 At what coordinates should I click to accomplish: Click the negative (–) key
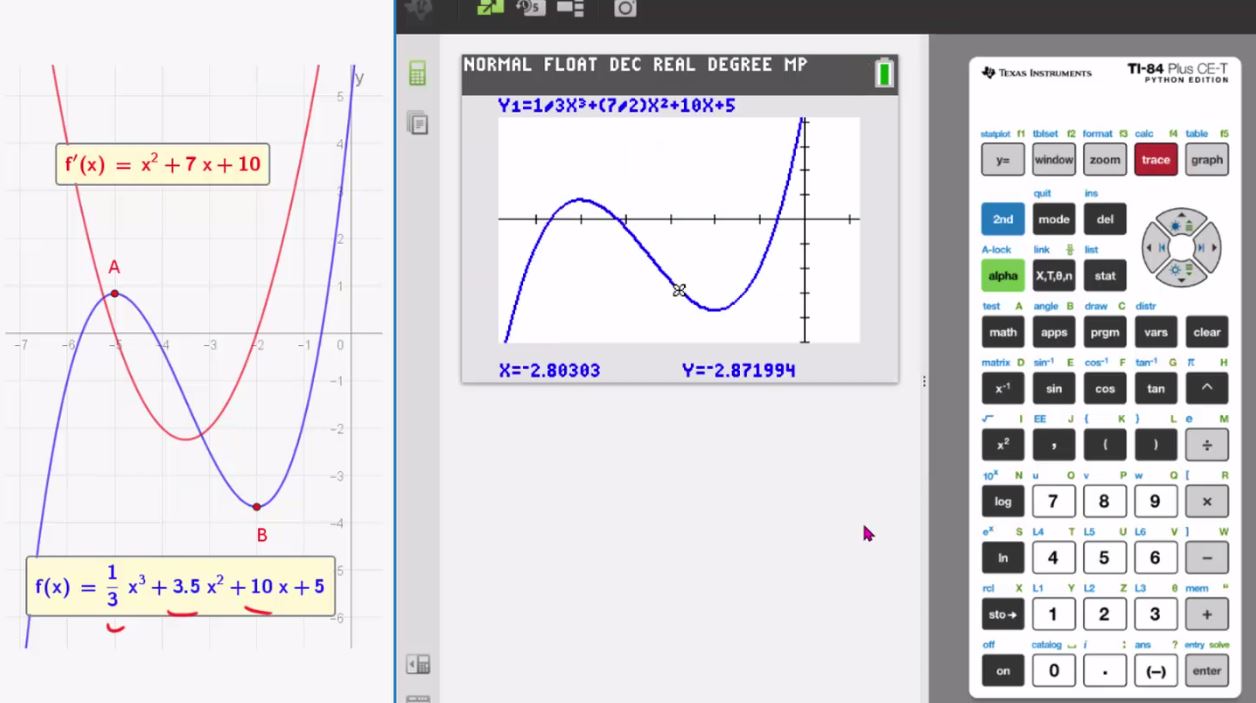point(1155,671)
